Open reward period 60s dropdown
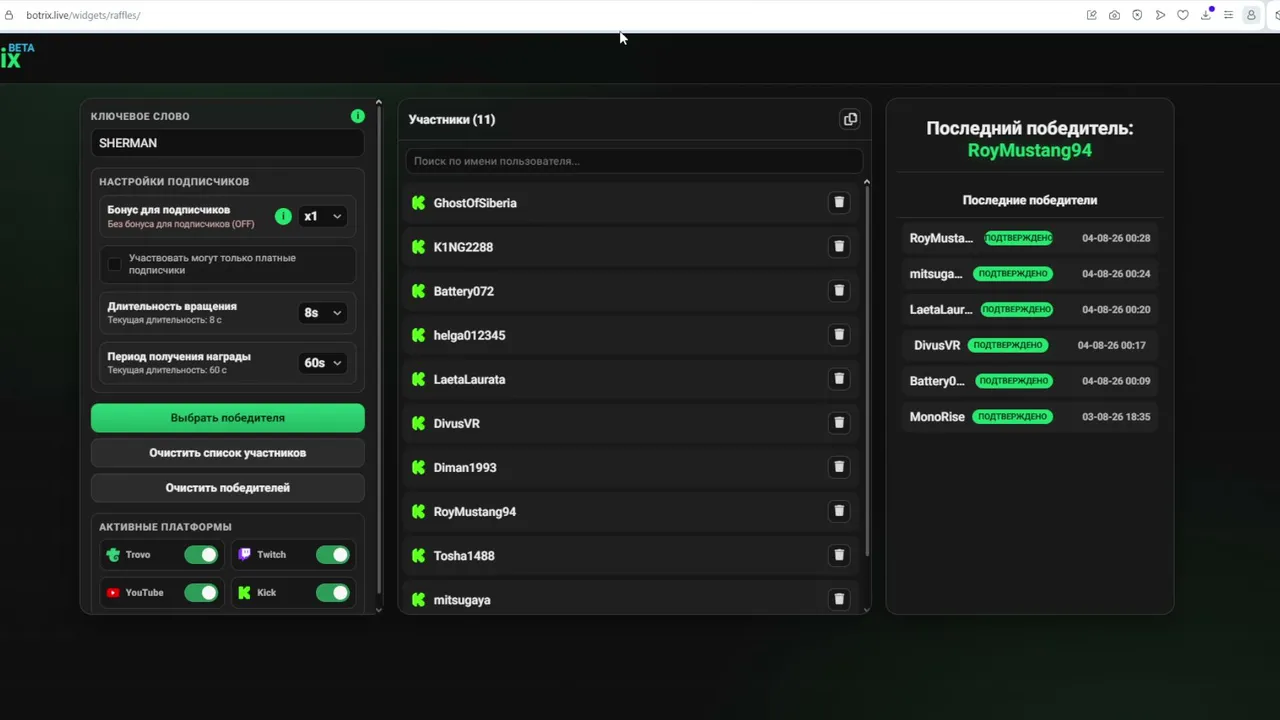The image size is (1280, 720). coord(323,363)
